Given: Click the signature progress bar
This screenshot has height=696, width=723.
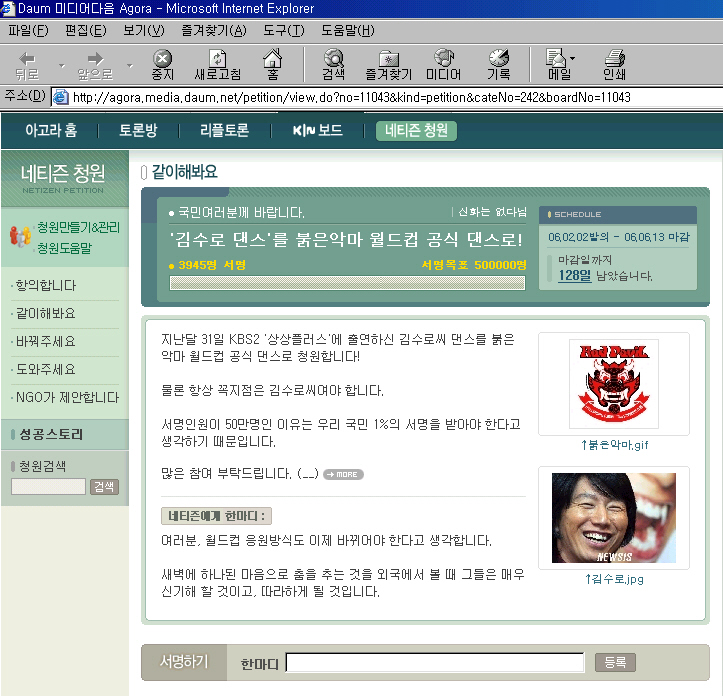Looking at the screenshot, I should [x=347, y=283].
